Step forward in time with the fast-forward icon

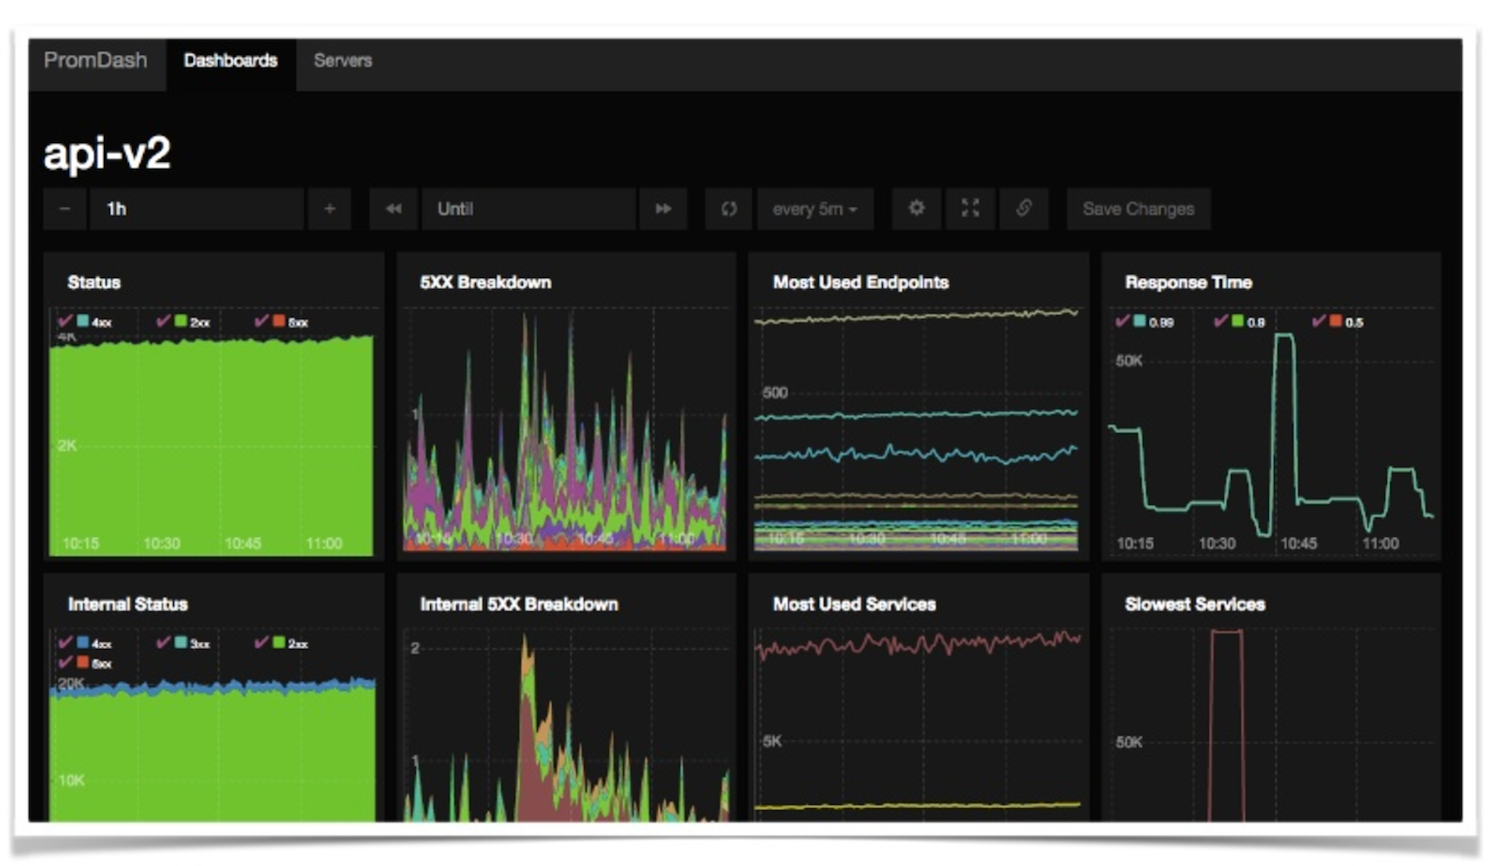point(663,209)
